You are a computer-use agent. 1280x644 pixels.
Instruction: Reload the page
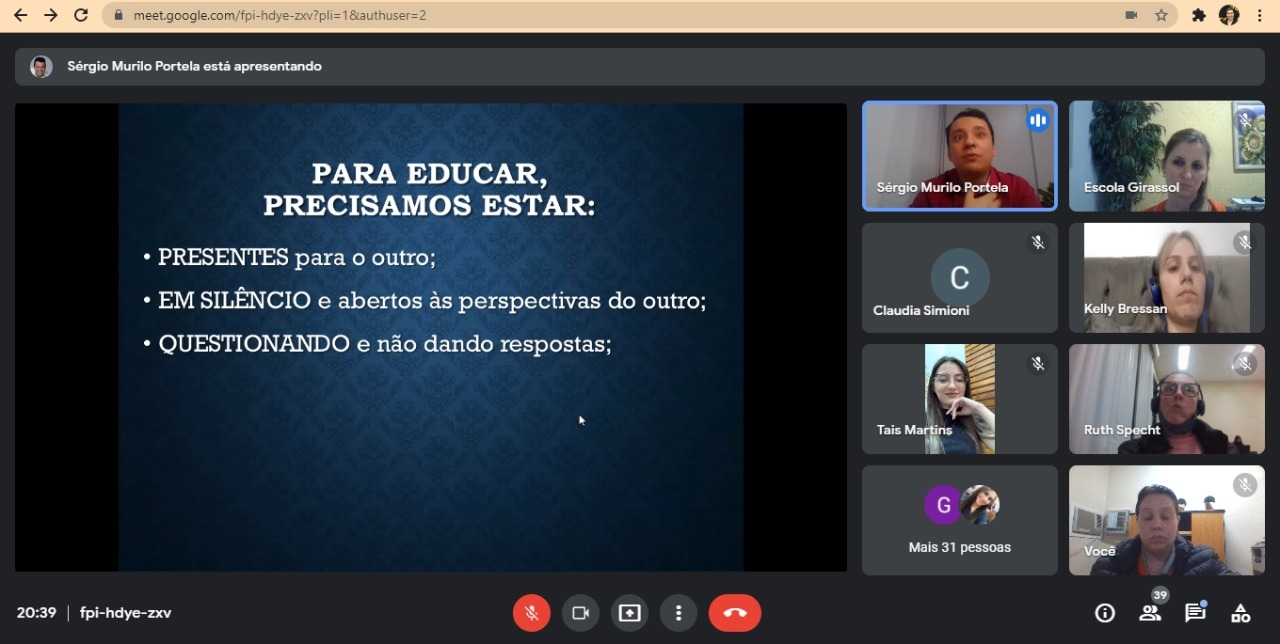click(81, 15)
